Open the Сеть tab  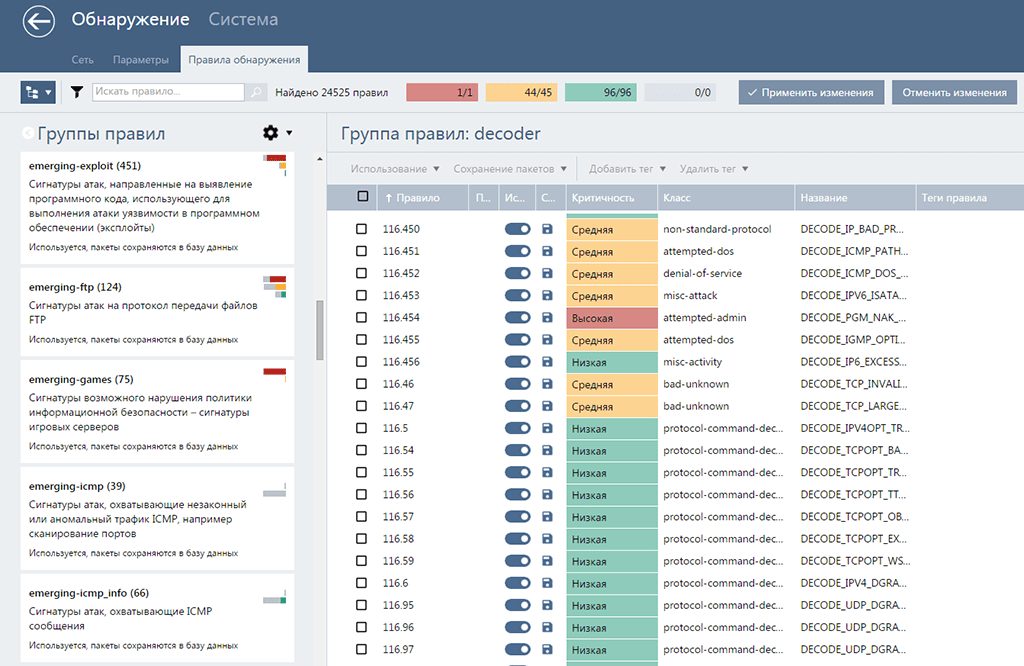point(82,60)
